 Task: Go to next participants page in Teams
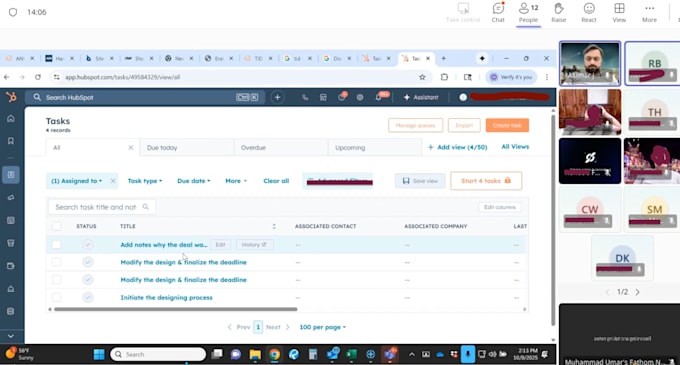tap(638, 292)
